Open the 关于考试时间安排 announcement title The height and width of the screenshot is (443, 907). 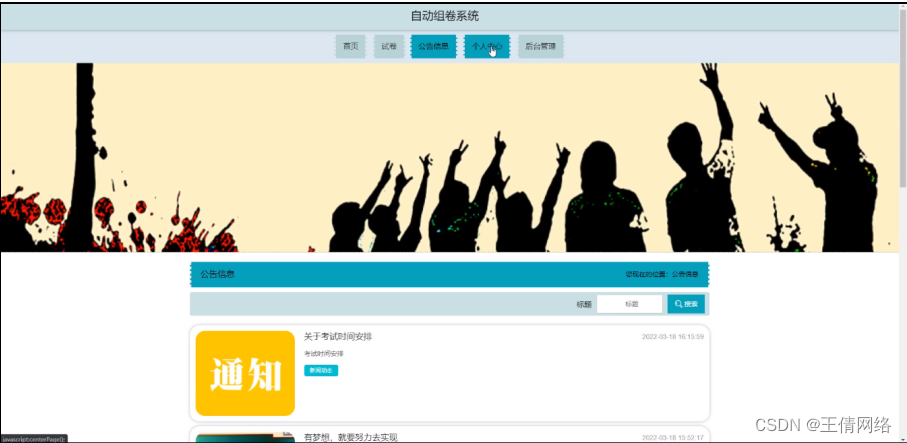(338, 337)
